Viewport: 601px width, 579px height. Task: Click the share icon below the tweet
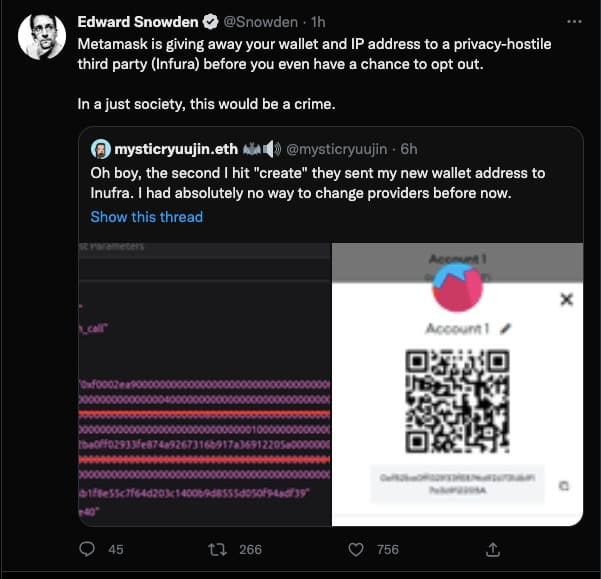[492, 548]
